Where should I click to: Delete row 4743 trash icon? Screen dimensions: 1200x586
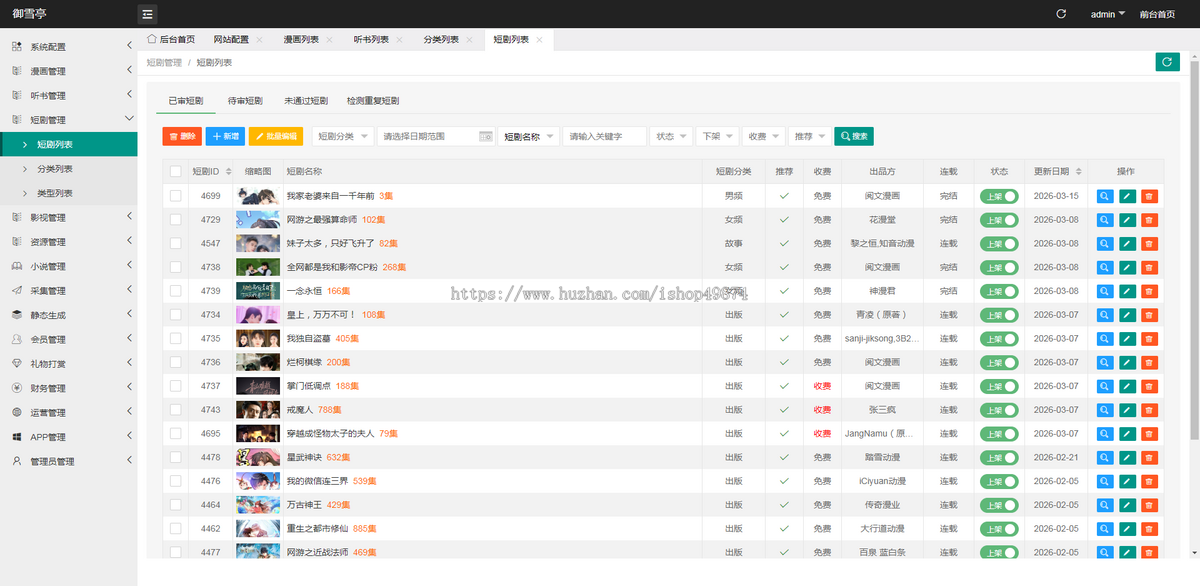click(x=1149, y=410)
